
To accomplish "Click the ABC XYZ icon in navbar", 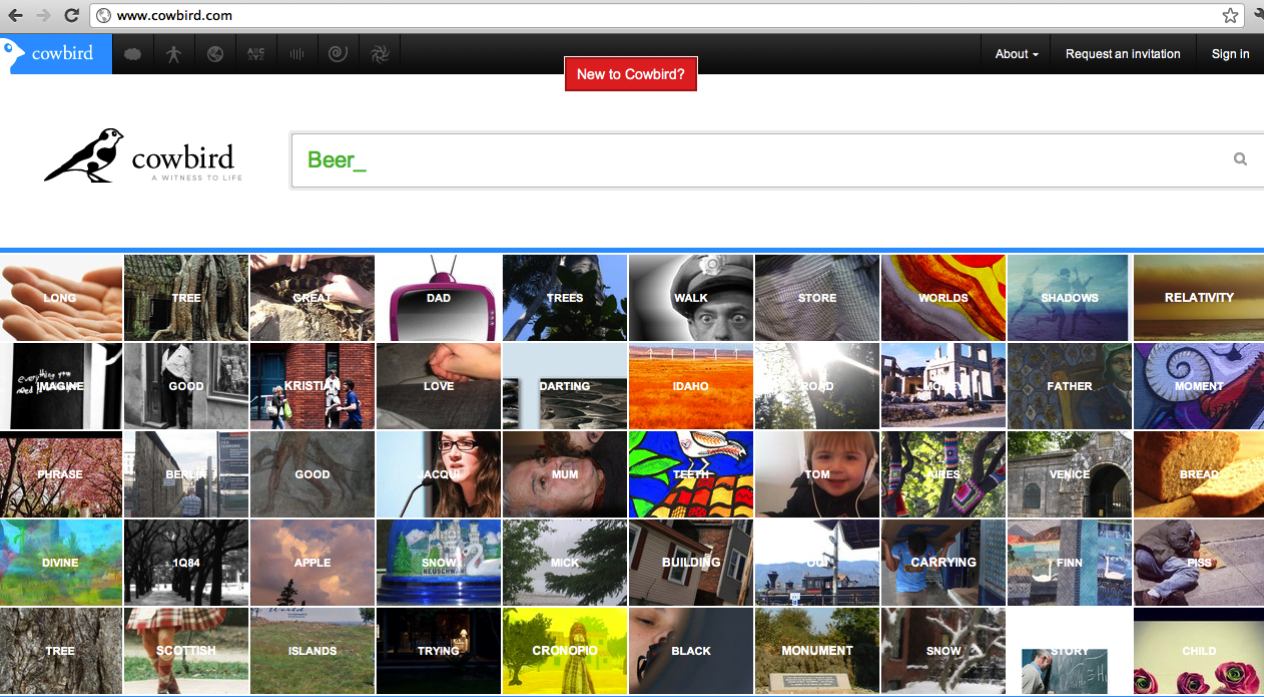I will (256, 54).
